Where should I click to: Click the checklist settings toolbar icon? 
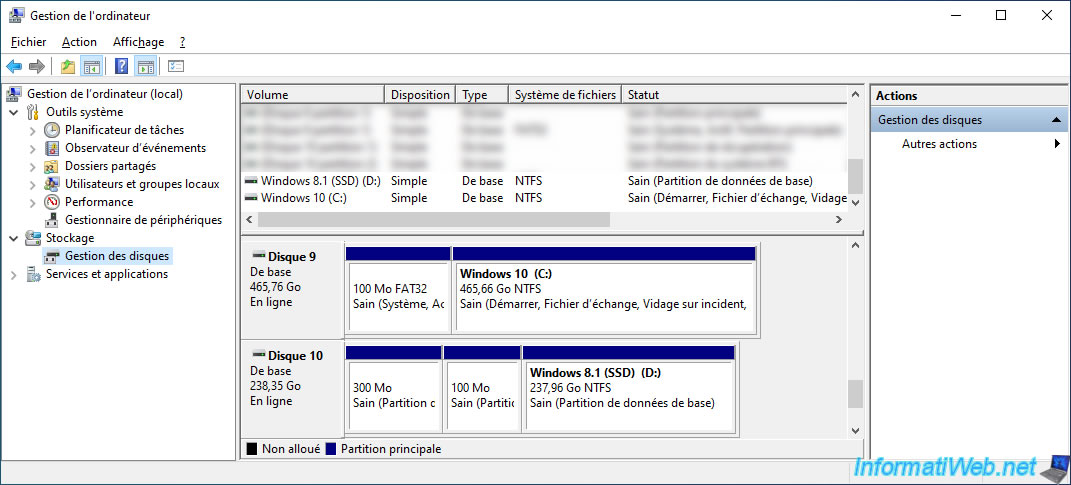pyautogui.click(x=176, y=67)
